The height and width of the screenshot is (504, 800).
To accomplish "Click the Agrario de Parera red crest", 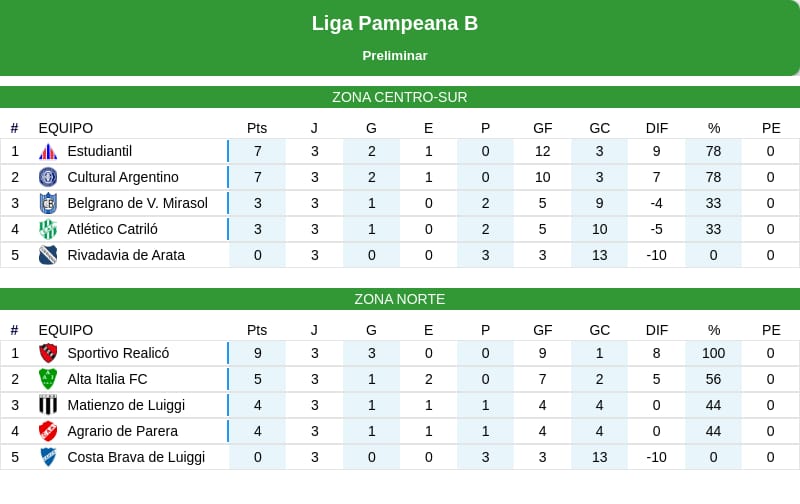I will (48, 432).
